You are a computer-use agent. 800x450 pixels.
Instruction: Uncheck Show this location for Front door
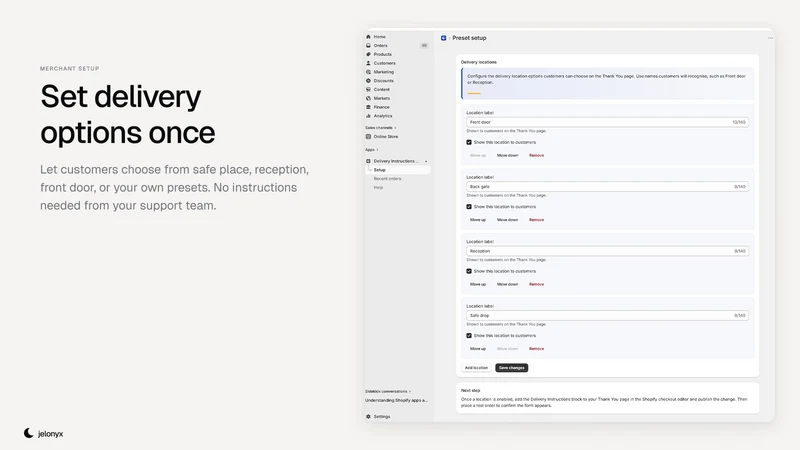tap(469, 142)
